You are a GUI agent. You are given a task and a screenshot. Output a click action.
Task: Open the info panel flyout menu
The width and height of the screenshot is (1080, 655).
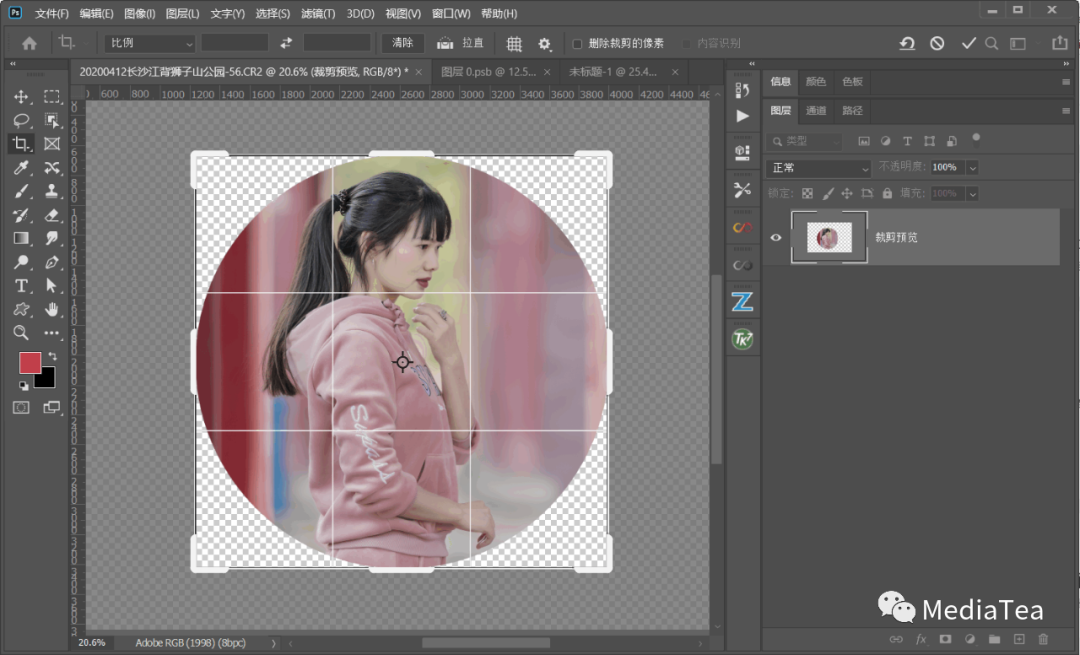point(1066,81)
